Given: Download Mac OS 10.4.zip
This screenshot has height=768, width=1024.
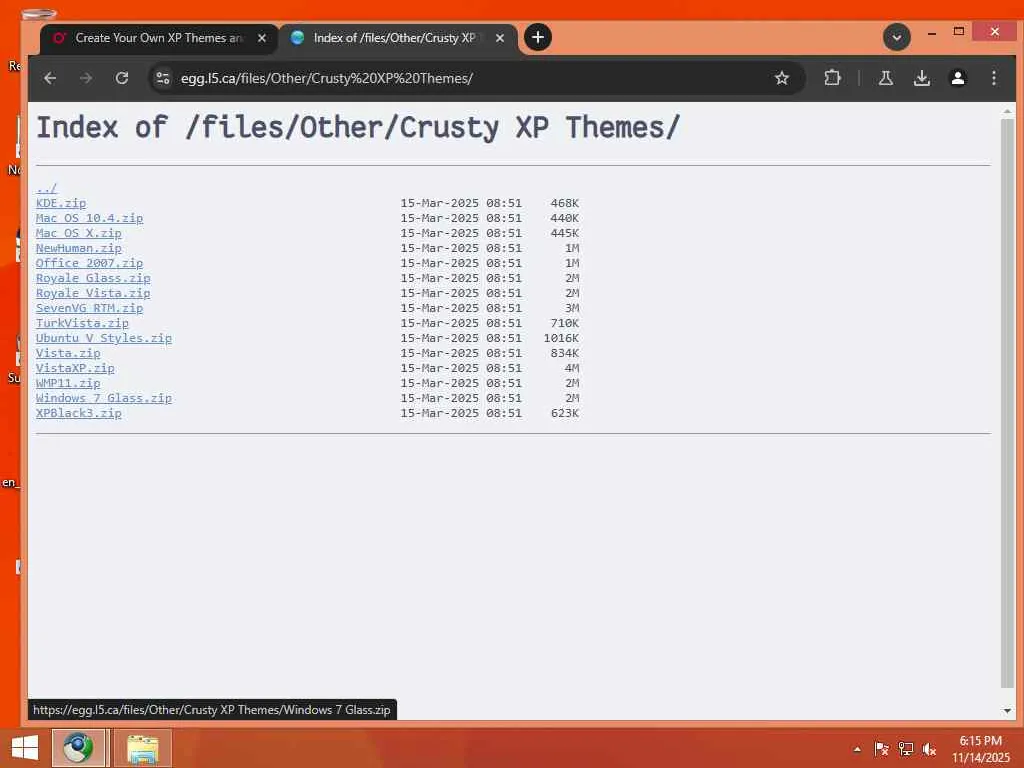Looking at the screenshot, I should 89,218.
